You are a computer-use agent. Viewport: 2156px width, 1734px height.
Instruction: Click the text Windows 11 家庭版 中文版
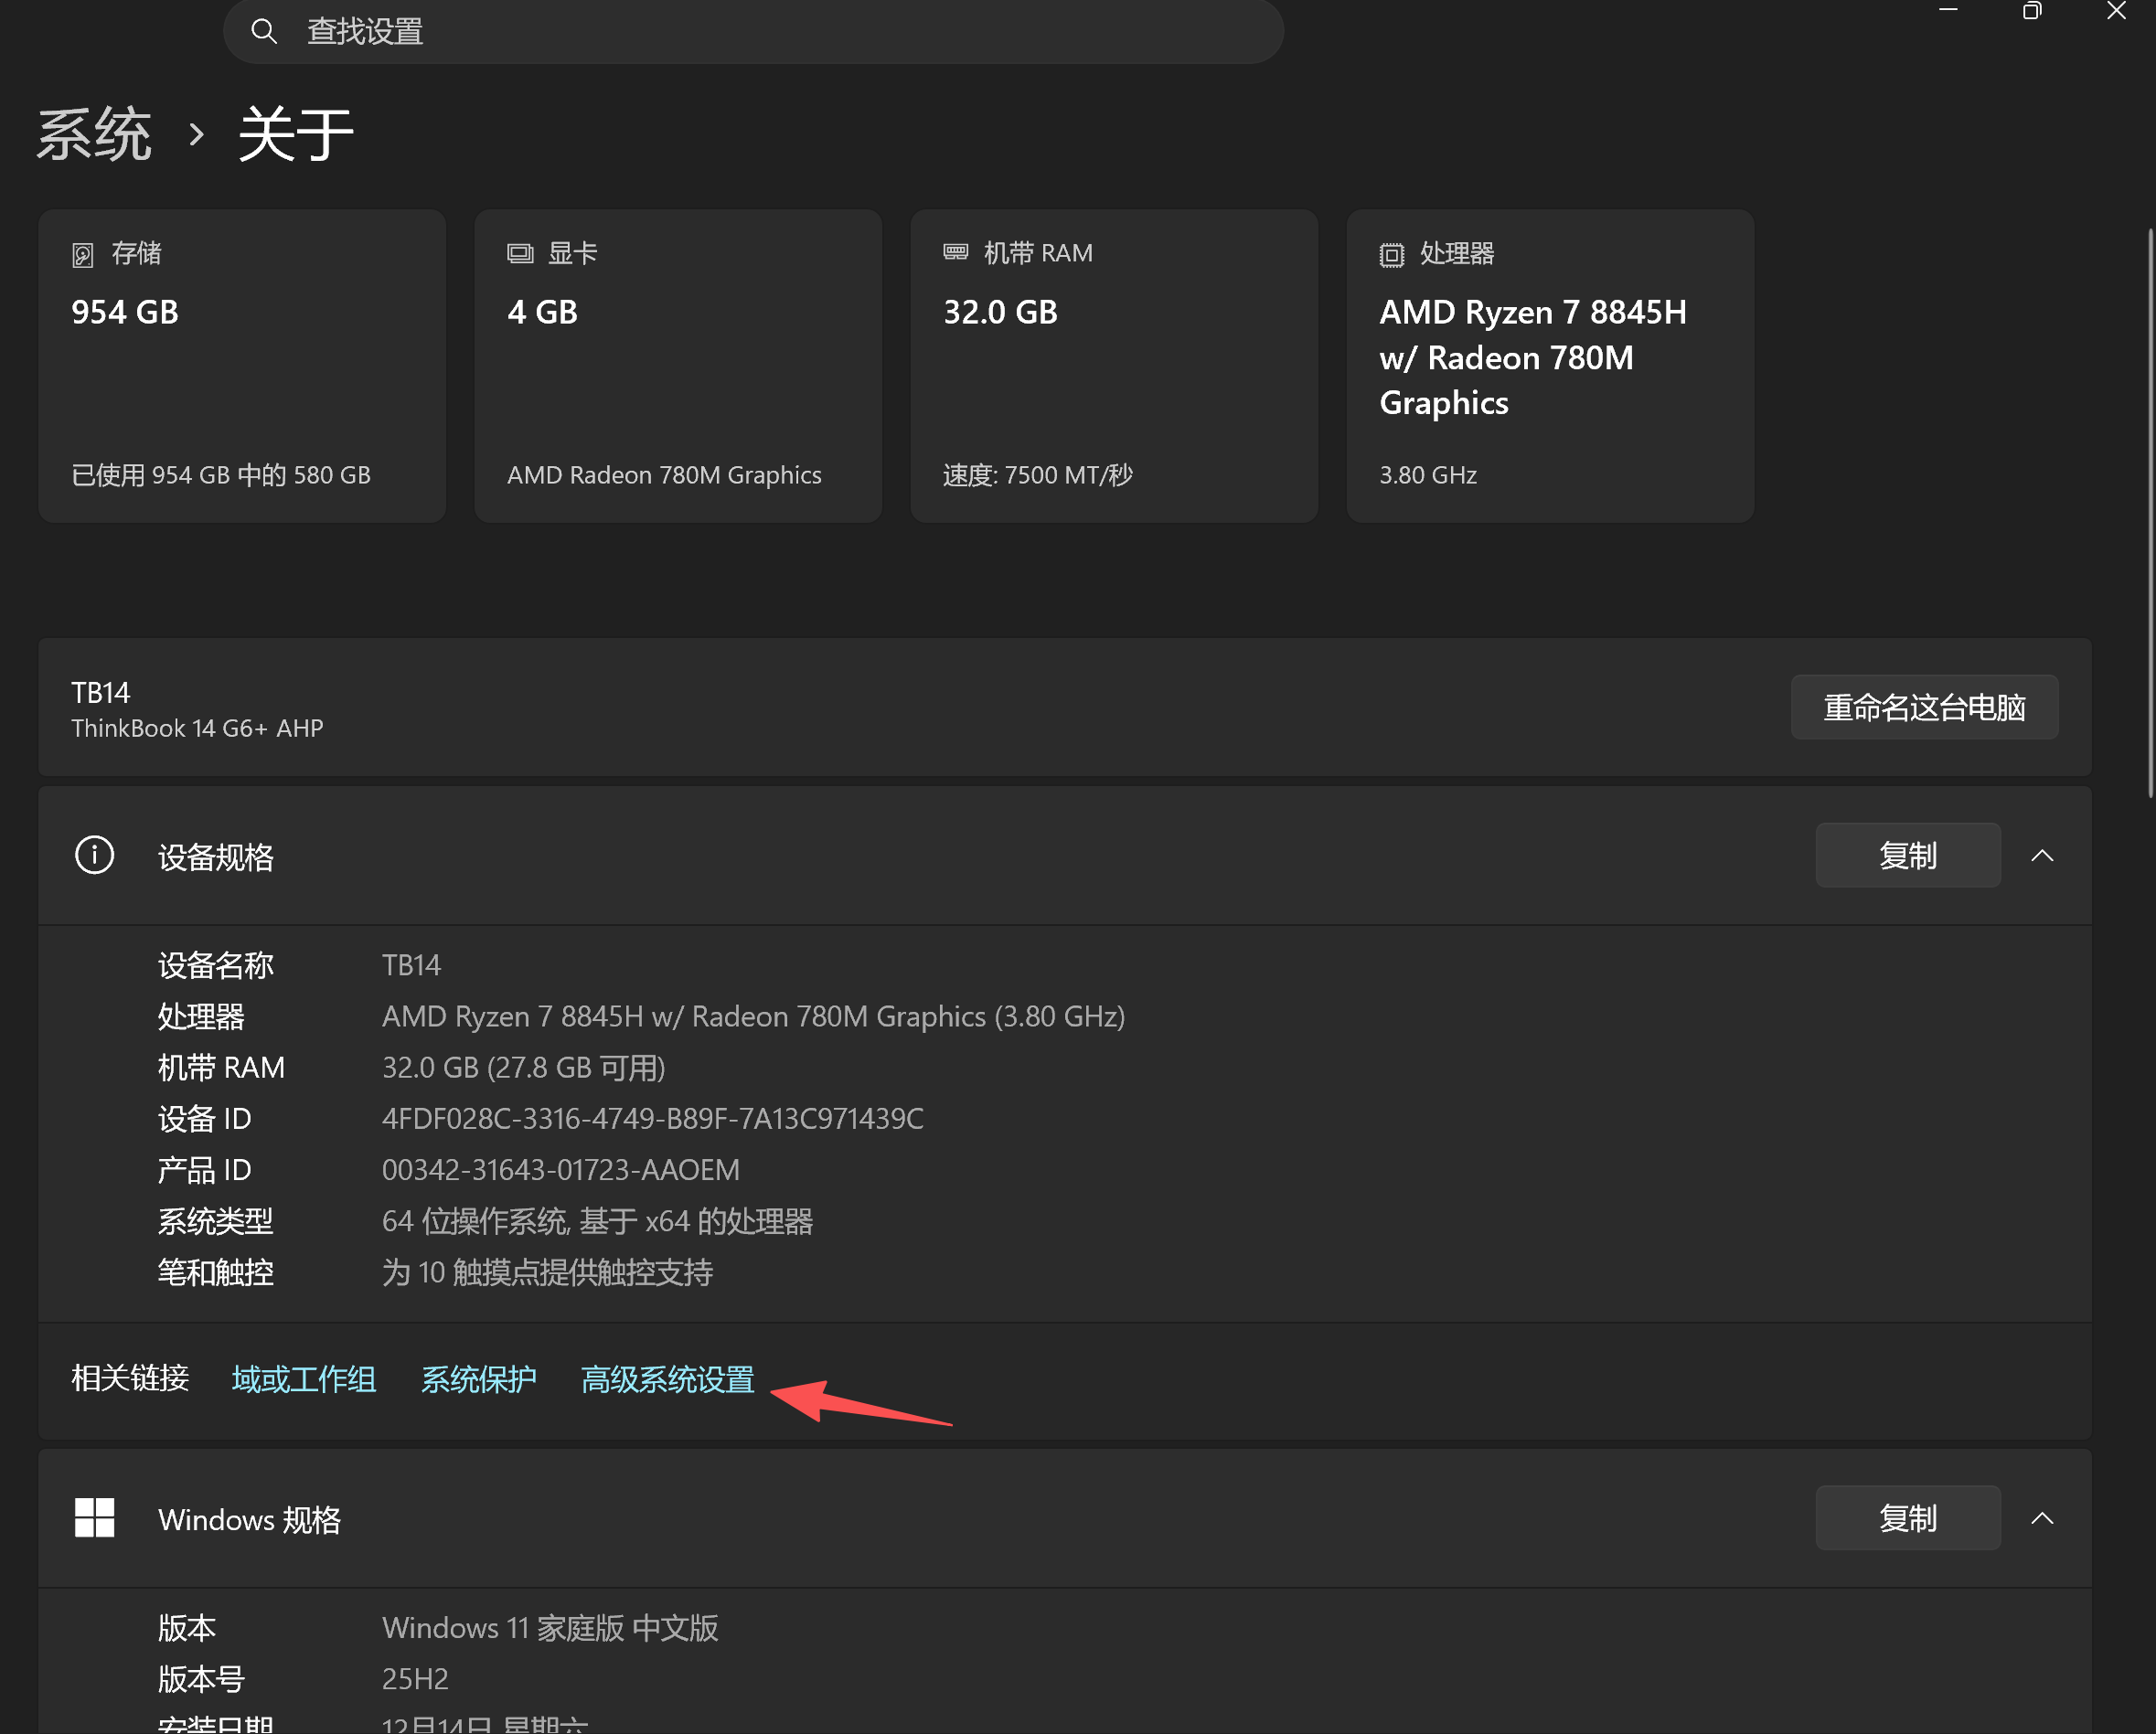550,1627
